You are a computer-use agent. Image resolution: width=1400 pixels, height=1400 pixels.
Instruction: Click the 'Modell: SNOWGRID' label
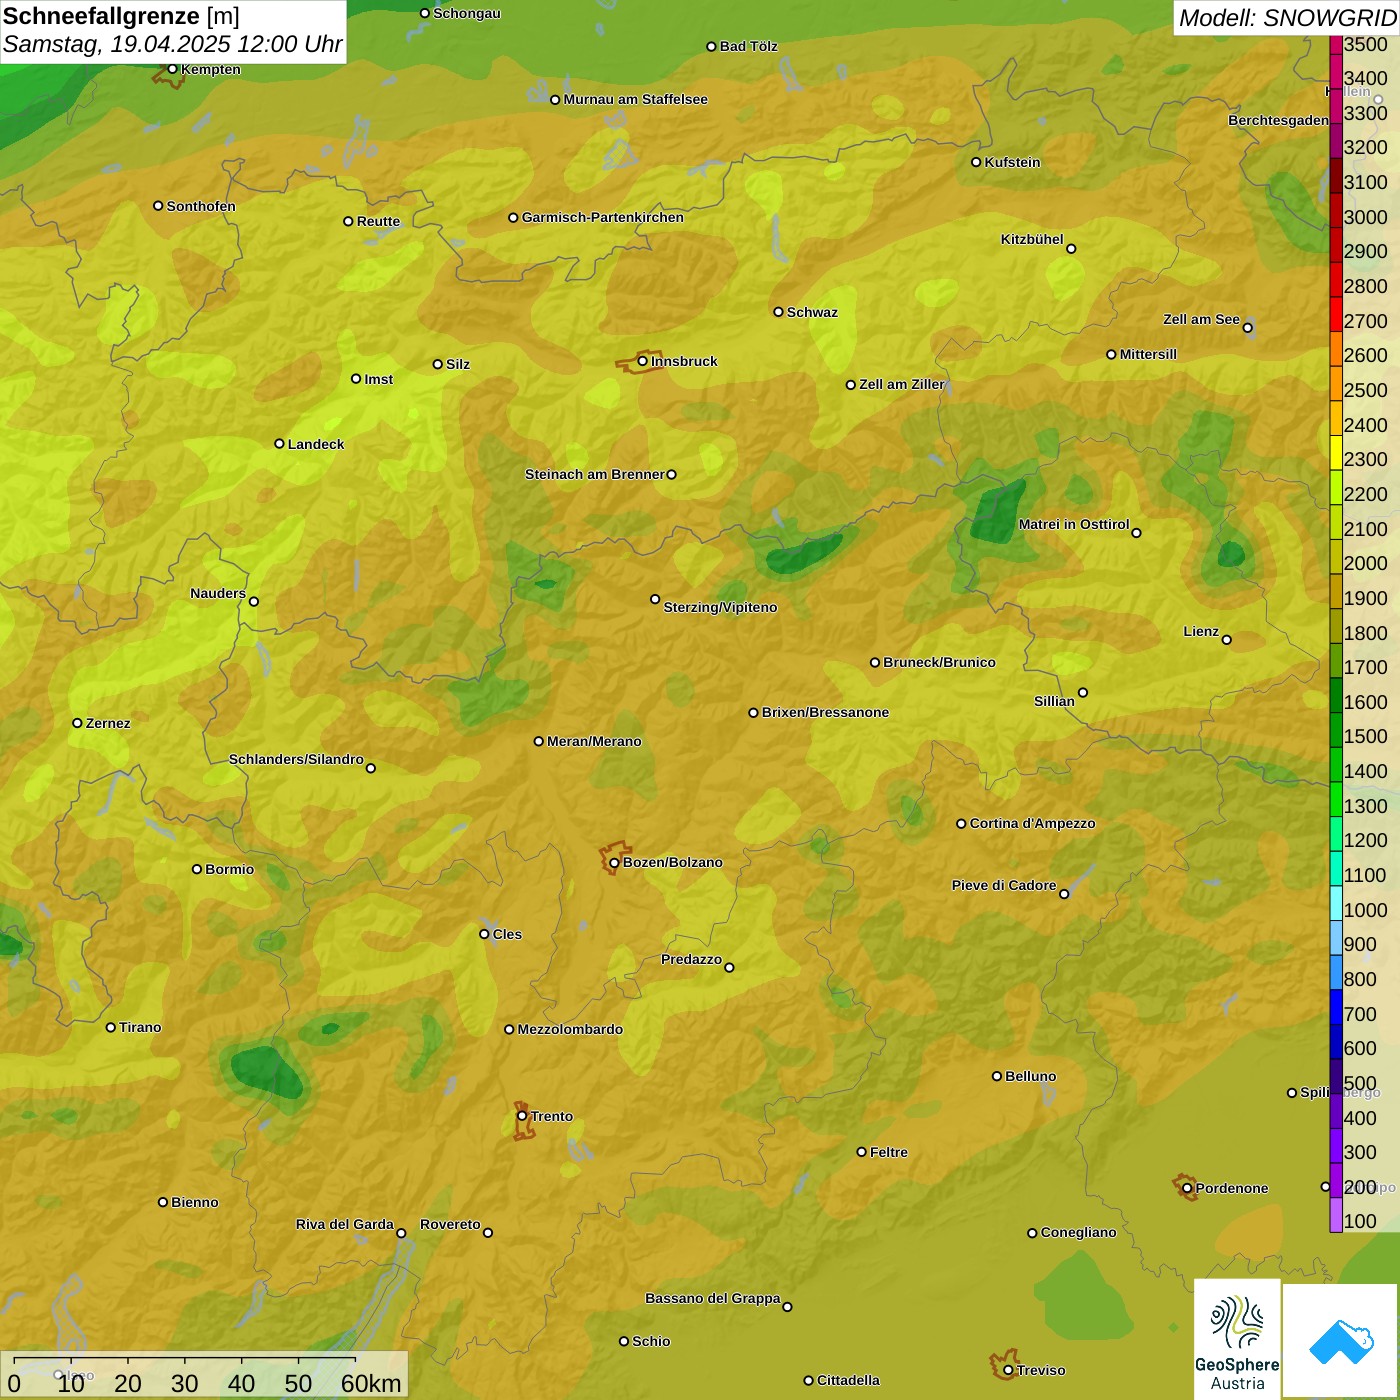click(x=1287, y=18)
